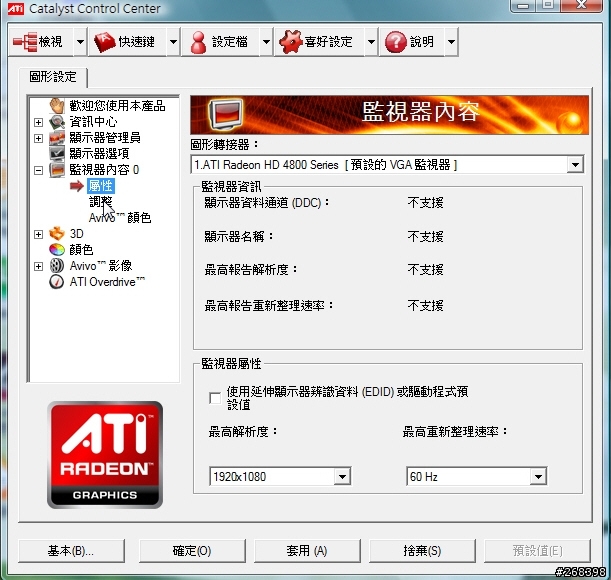The width and height of the screenshot is (611, 580).
Task: Click the 檢視 view tree icon
Action: coord(25,41)
